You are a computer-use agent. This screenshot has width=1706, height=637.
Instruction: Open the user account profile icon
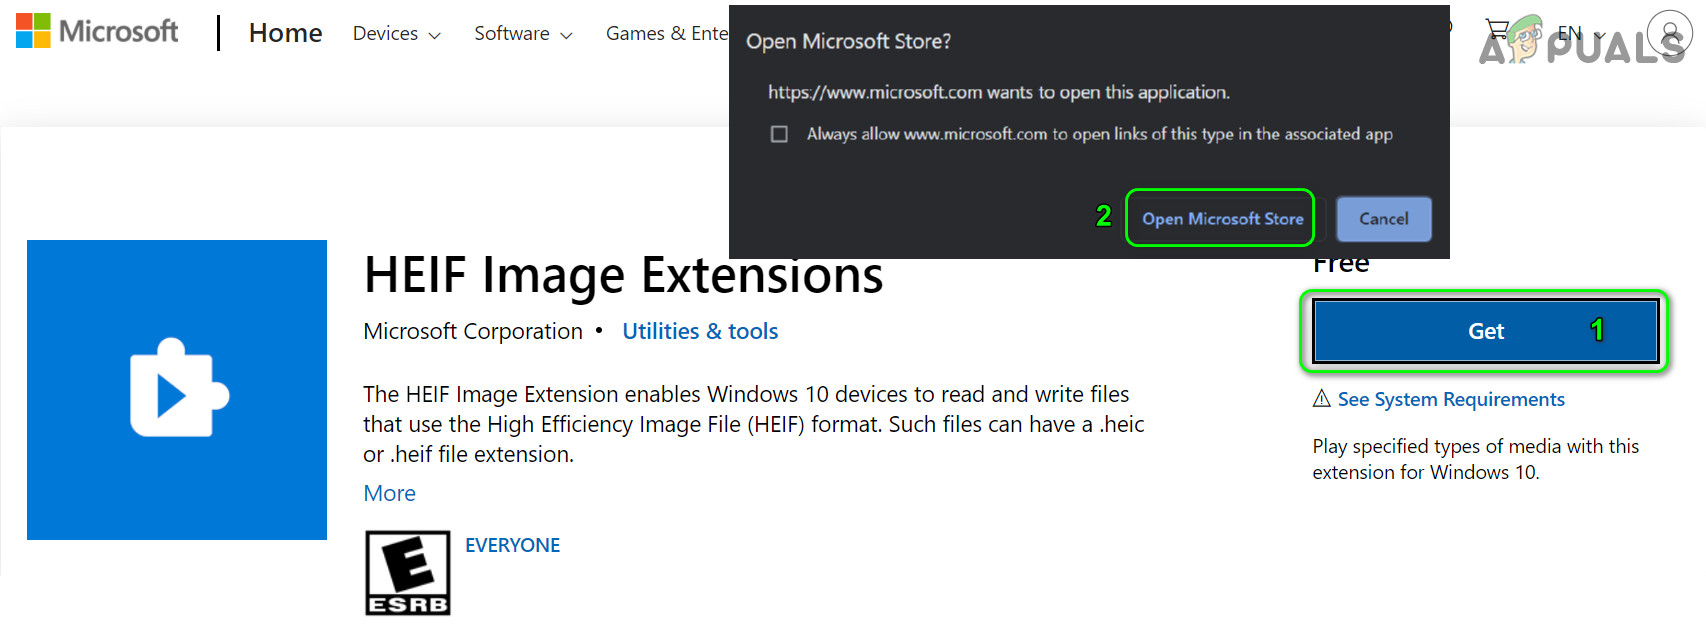(1669, 33)
